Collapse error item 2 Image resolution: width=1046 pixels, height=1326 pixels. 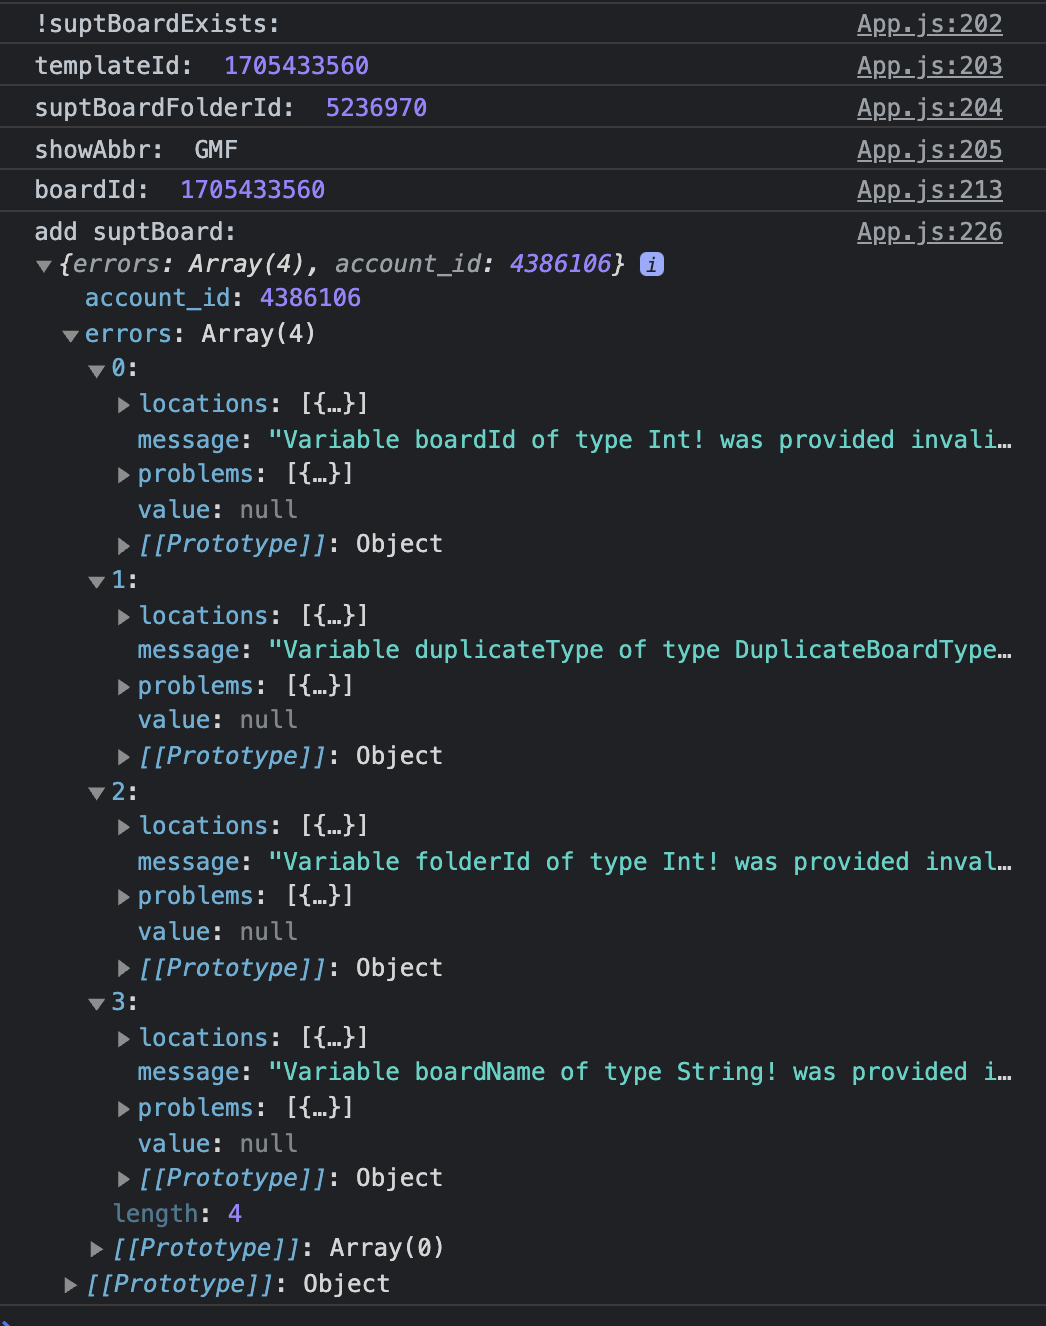[x=97, y=794]
